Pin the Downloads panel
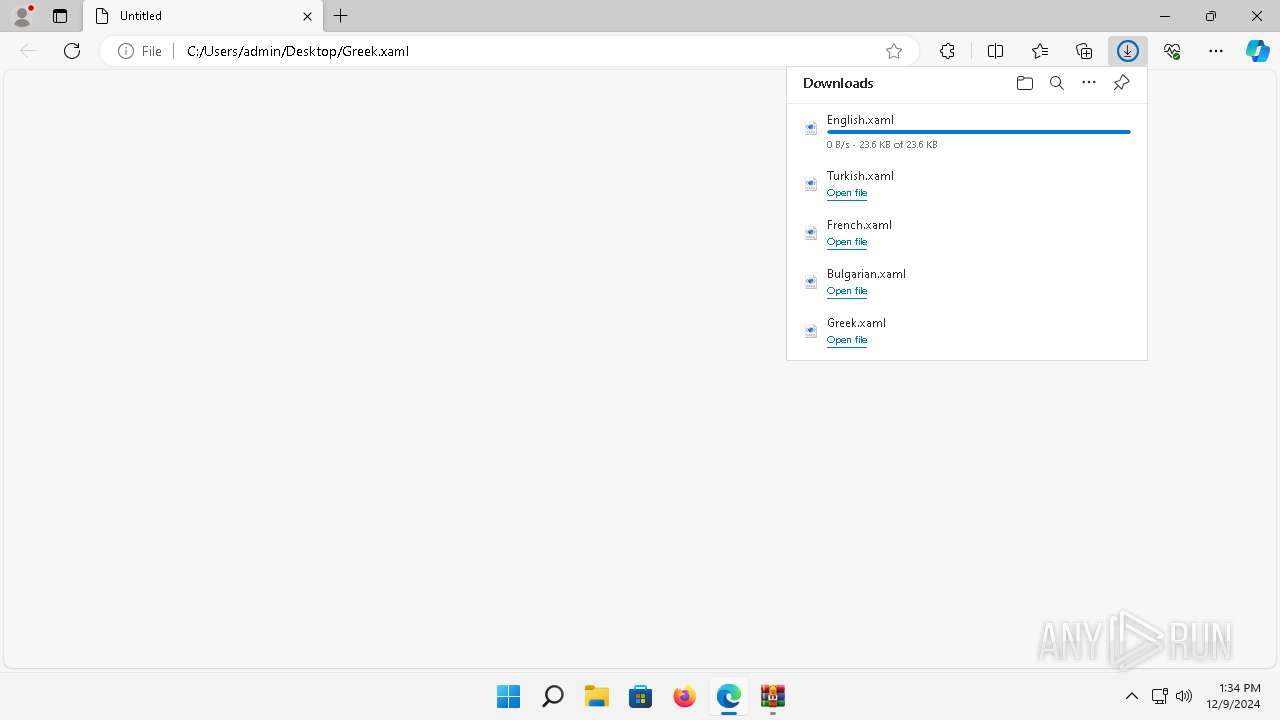This screenshot has width=1280, height=720. pos(1121,83)
